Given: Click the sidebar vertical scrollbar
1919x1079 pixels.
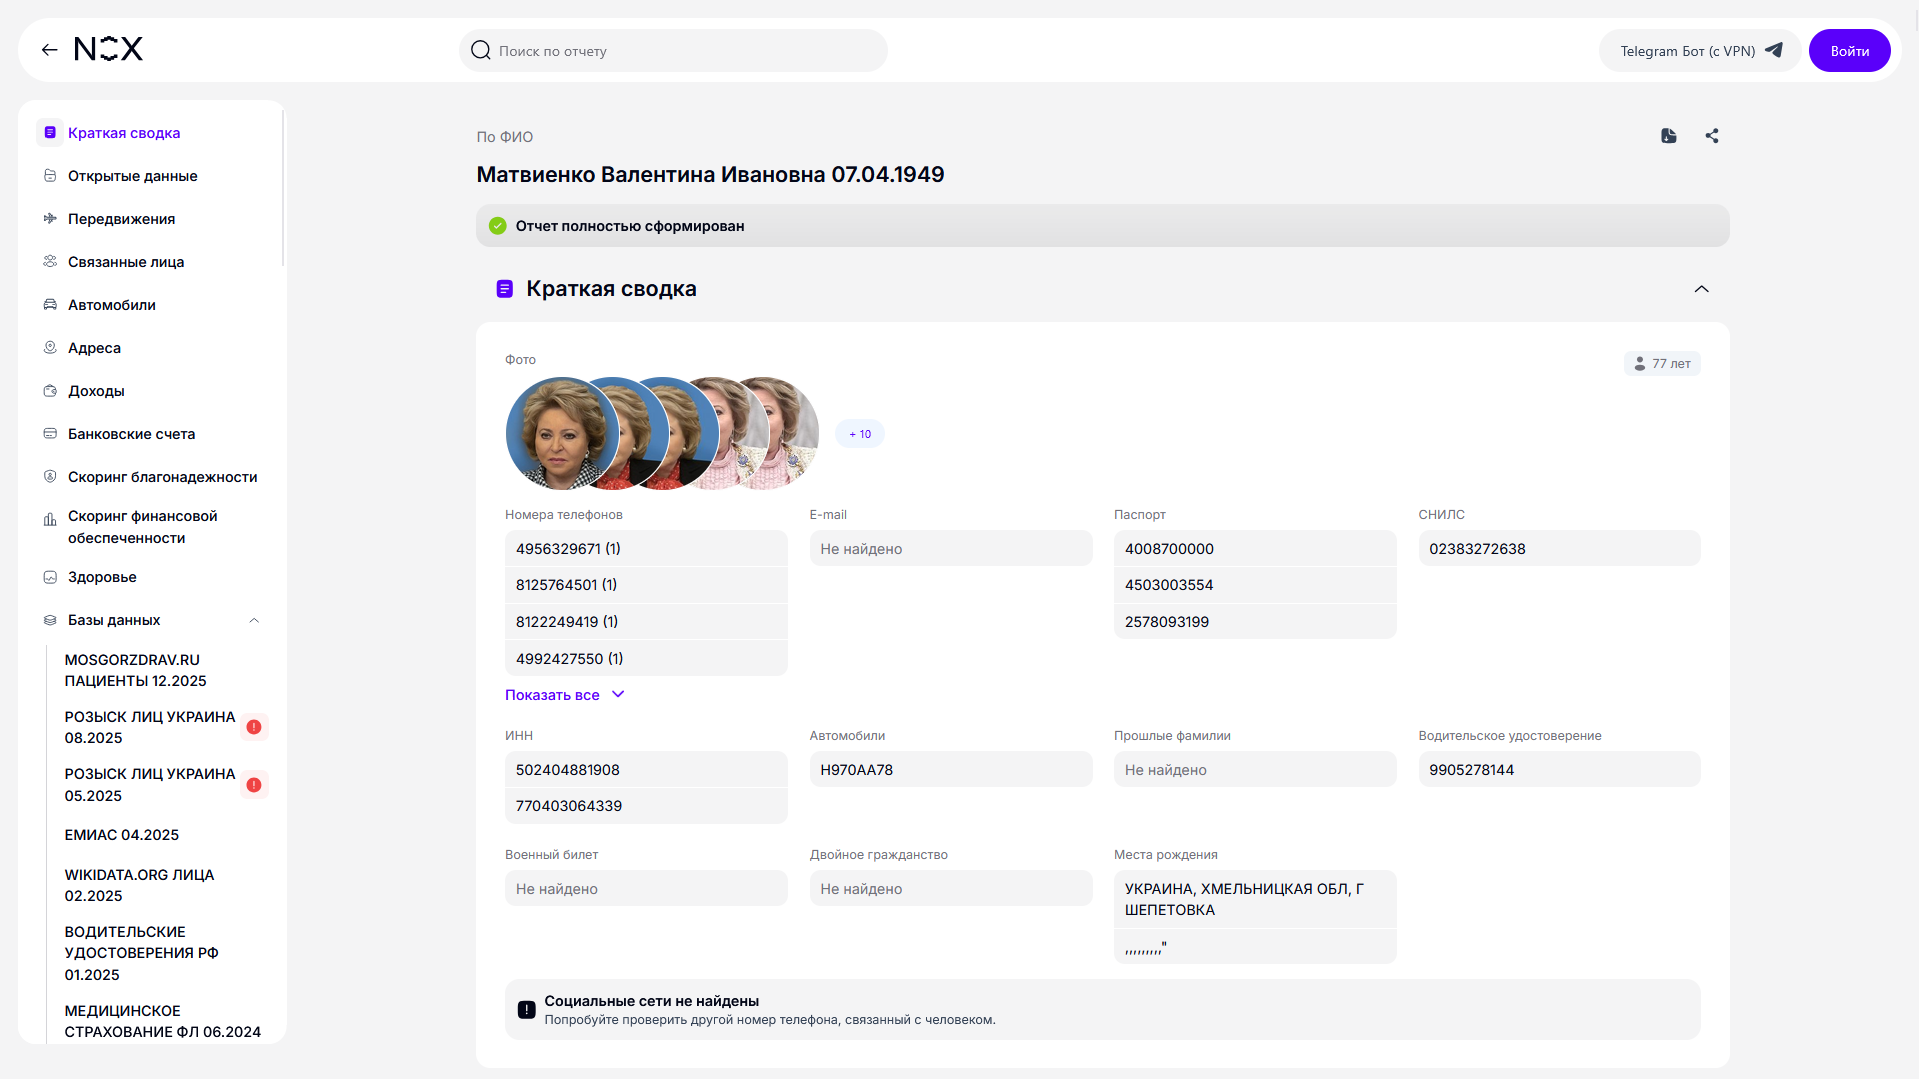Looking at the screenshot, I should tap(283, 190).
